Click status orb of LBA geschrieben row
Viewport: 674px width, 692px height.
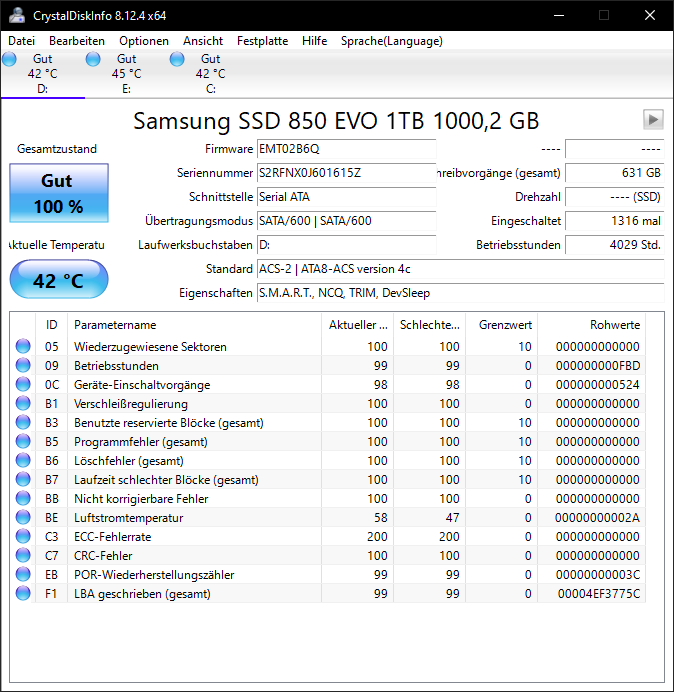click(x=23, y=593)
